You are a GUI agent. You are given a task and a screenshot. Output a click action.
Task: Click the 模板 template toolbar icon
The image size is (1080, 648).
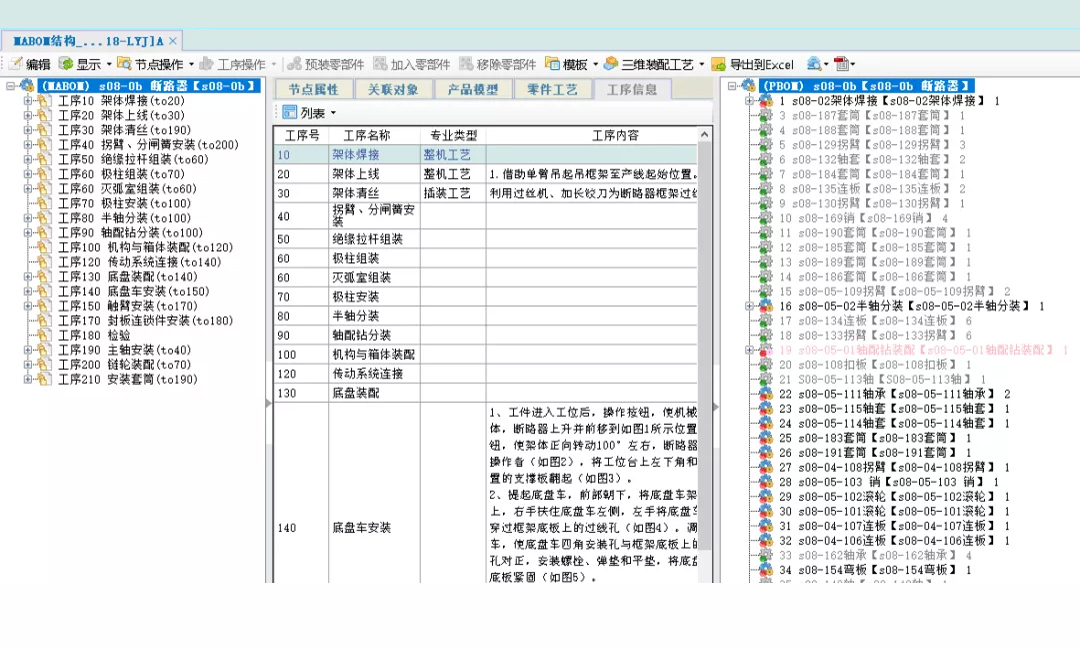pos(554,64)
